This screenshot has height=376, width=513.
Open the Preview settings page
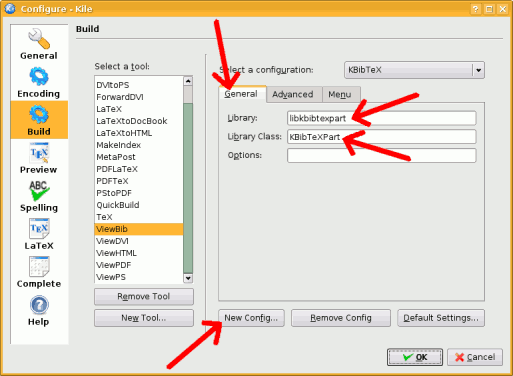point(39,158)
